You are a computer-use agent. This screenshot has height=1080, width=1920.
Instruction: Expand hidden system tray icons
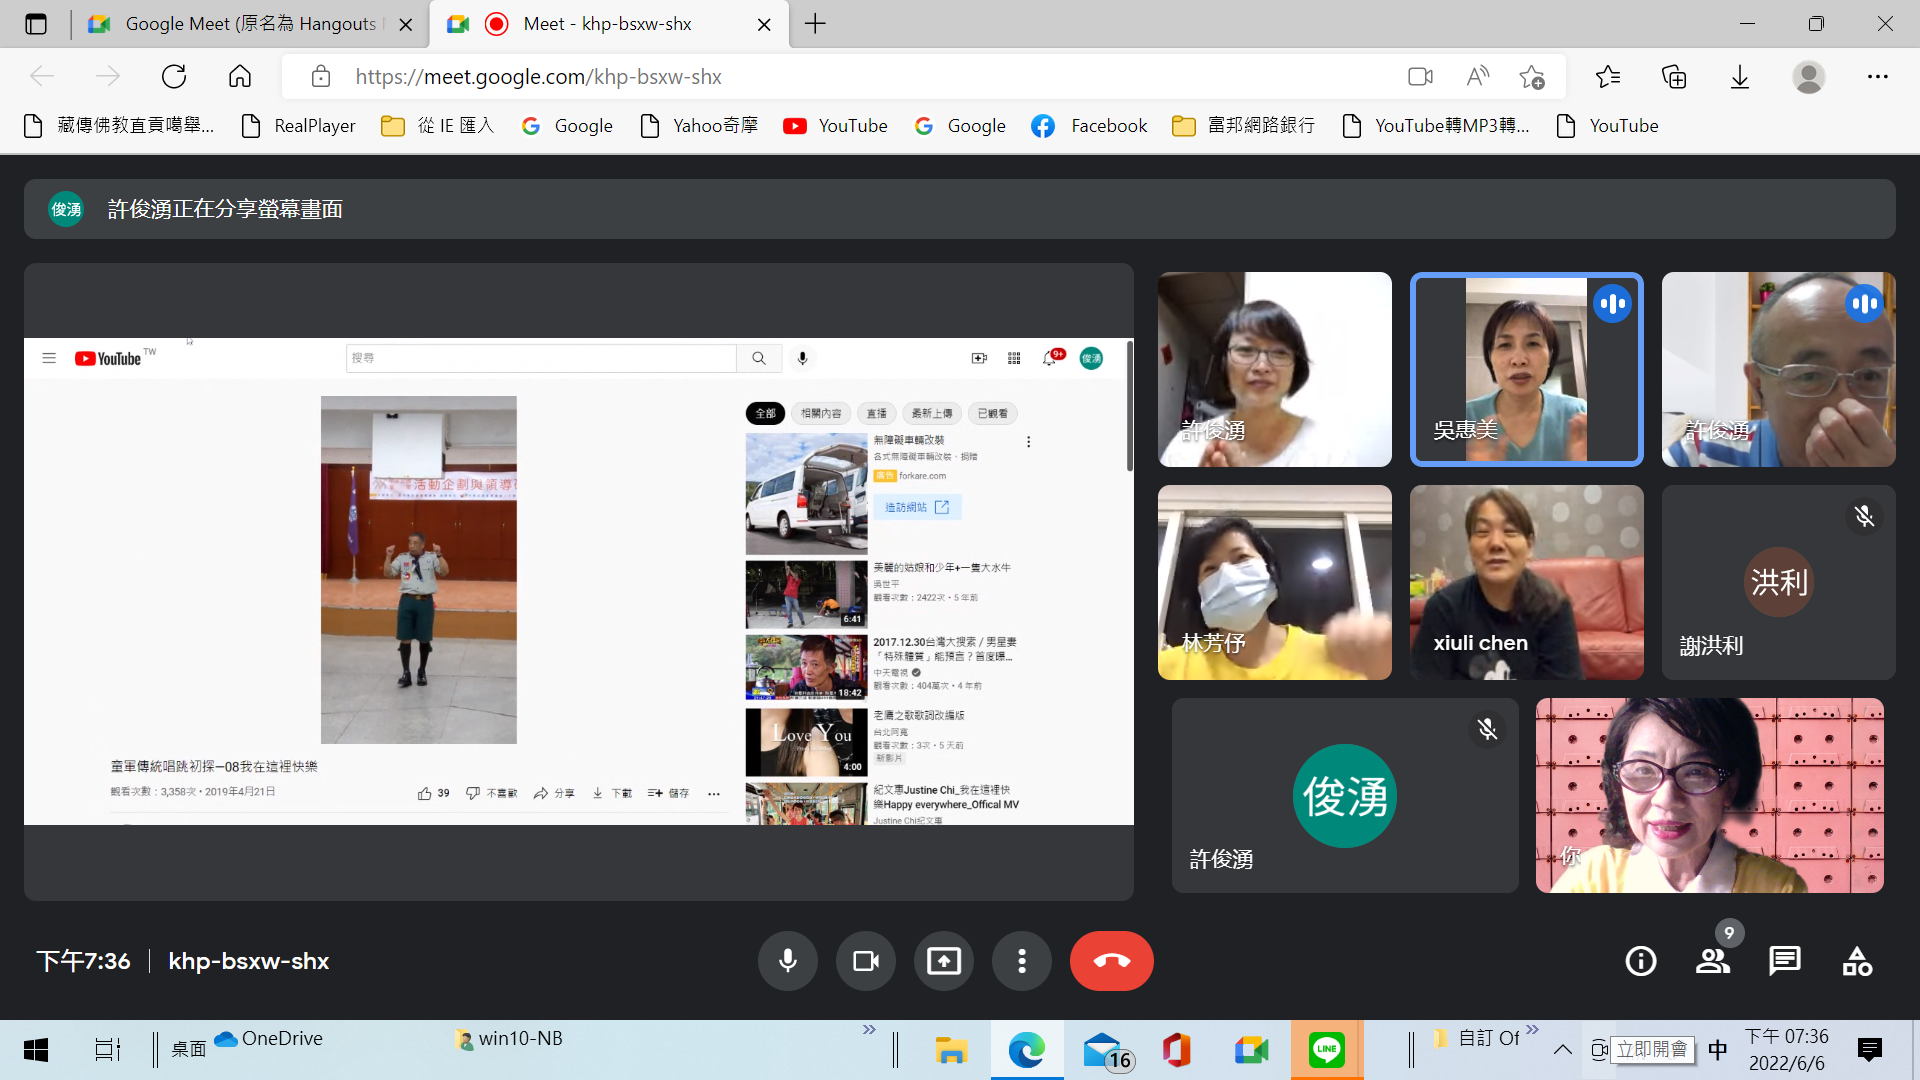click(1562, 1049)
